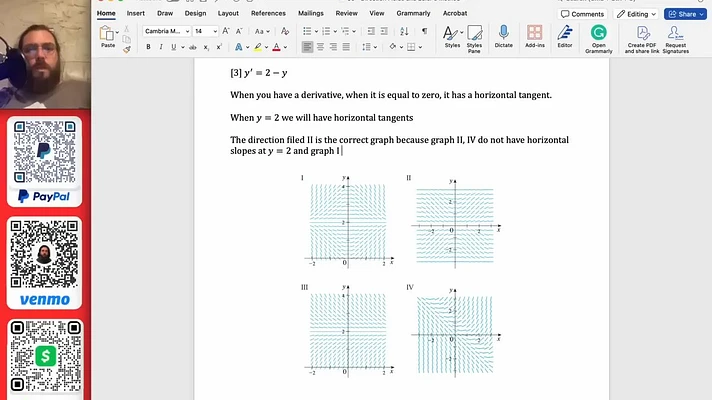Click the Comments button
The image size is (712, 400).
[582, 14]
